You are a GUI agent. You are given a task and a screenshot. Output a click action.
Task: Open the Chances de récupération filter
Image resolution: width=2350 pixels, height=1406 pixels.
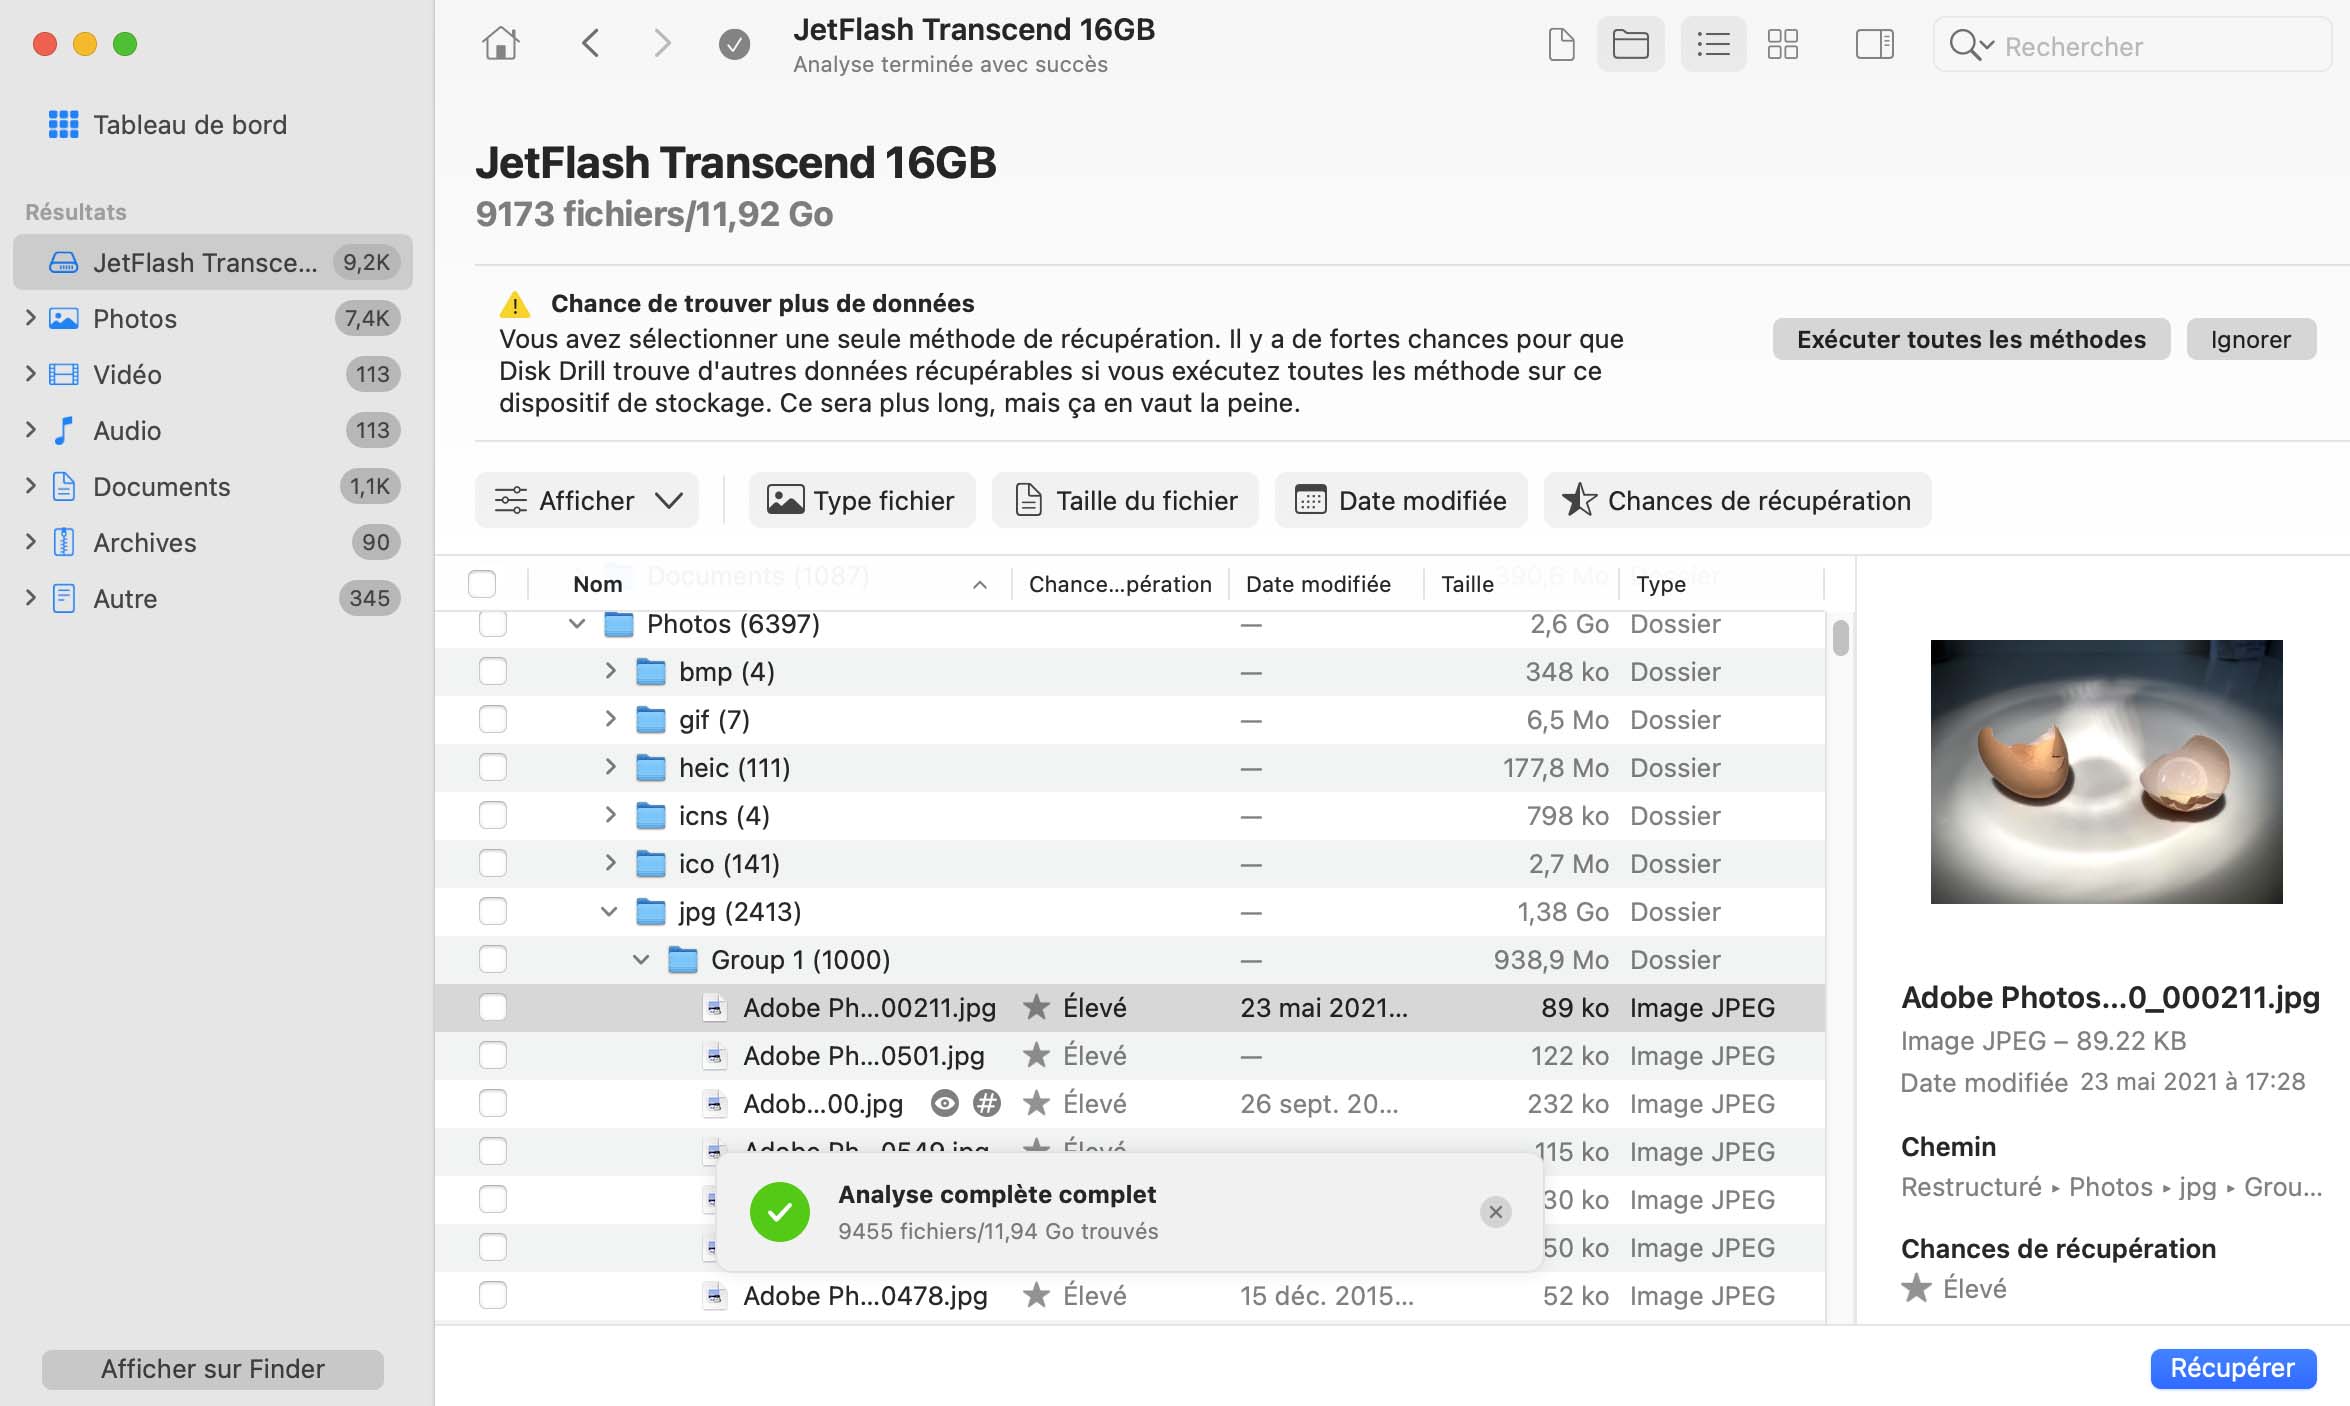(x=1738, y=500)
